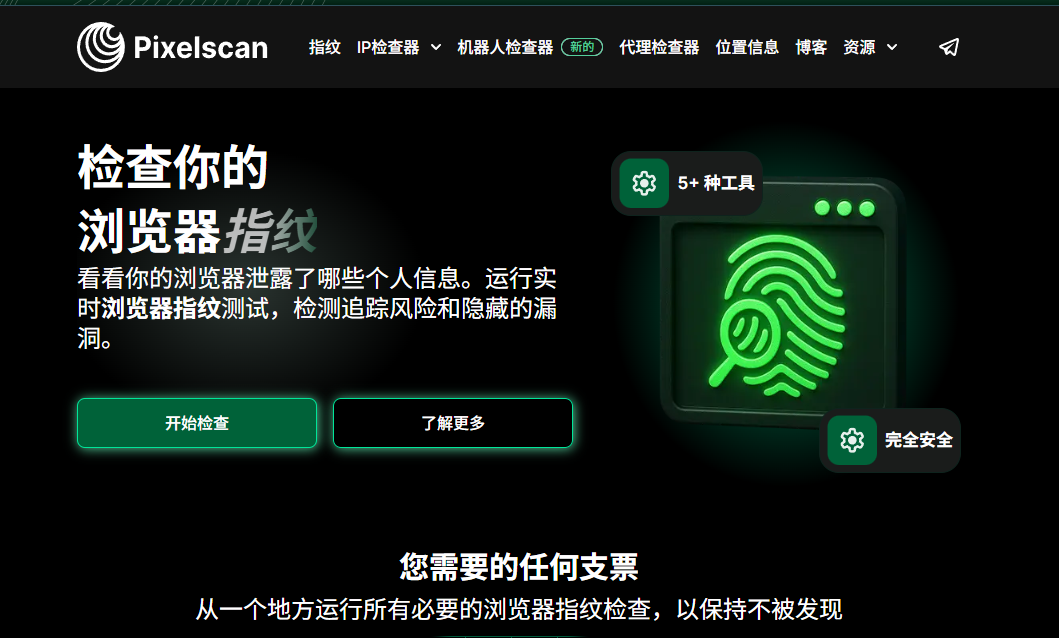Go to 机器人检查器 in the navbar
Viewport: 1059px width, 638px height.
pyautogui.click(x=505, y=47)
